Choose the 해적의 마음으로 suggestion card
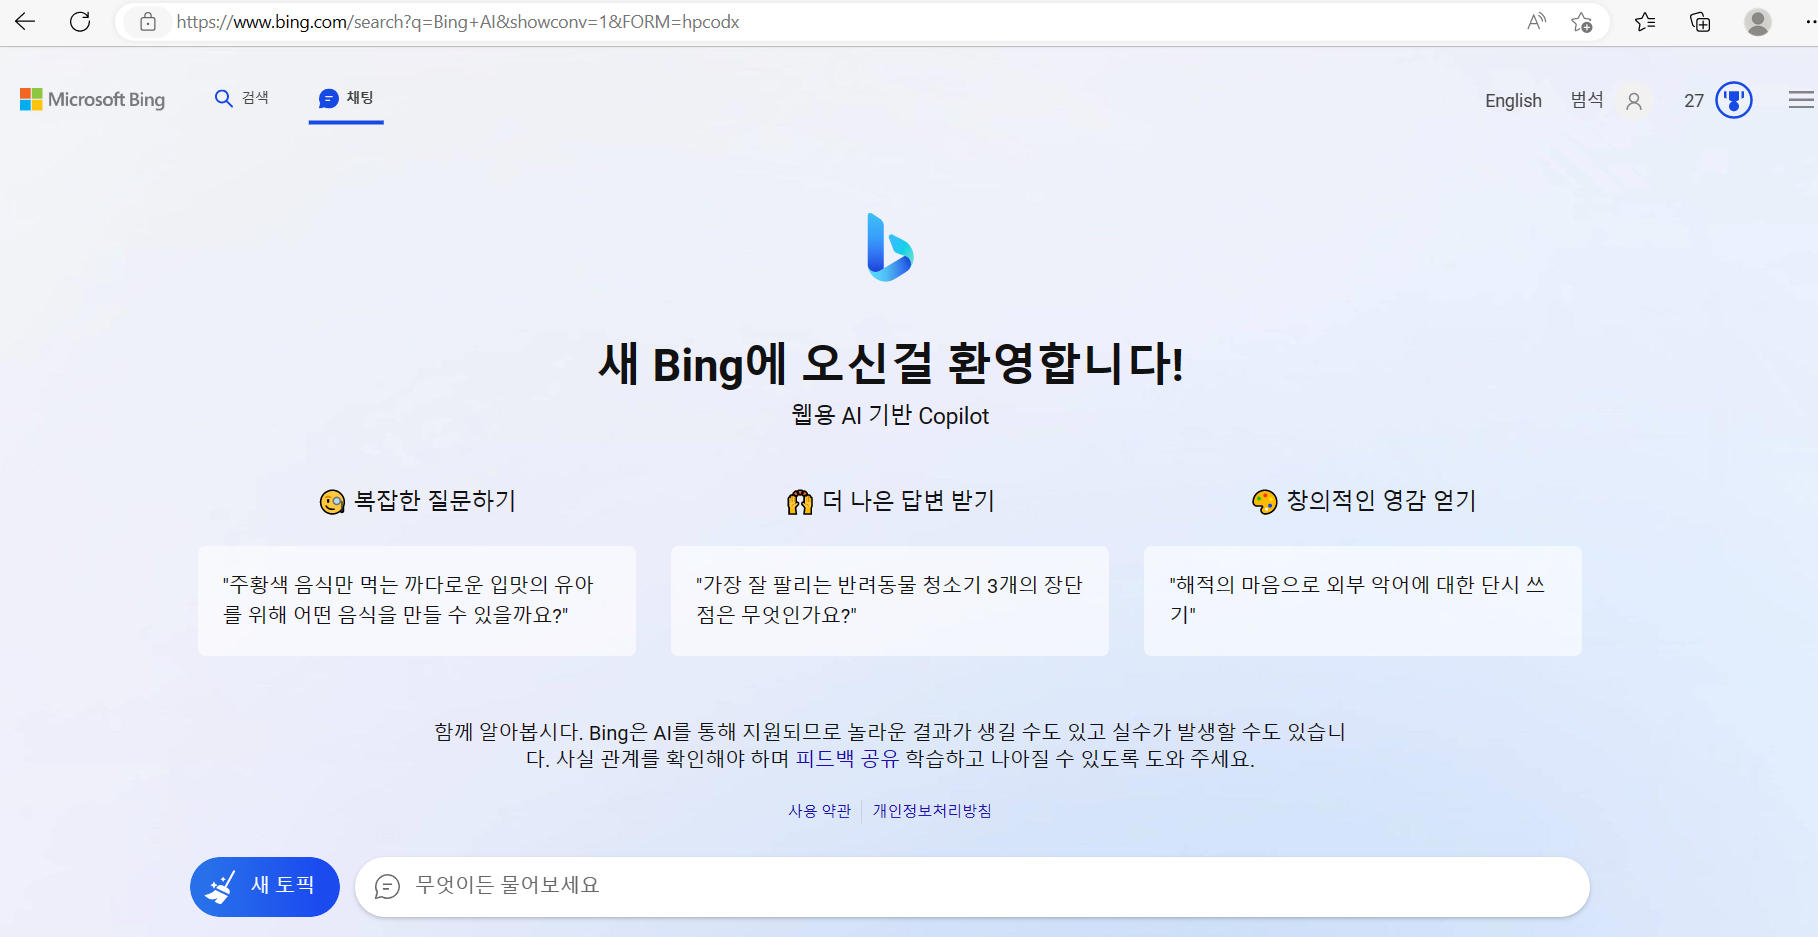The height and width of the screenshot is (937, 1818). (x=1363, y=600)
